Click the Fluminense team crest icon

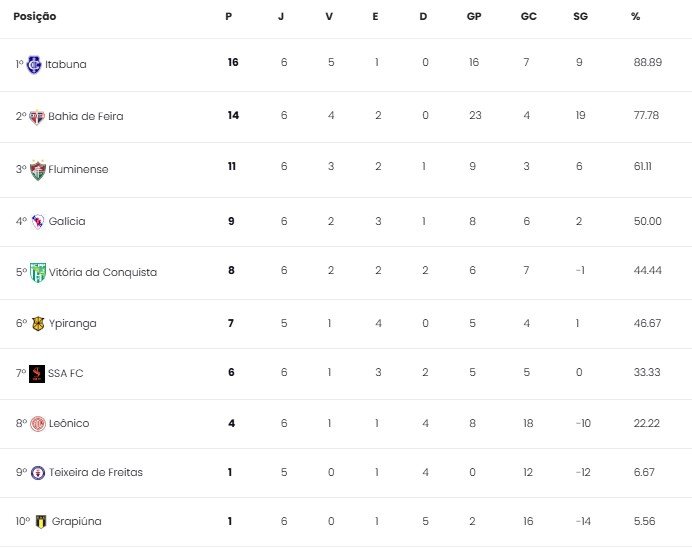37,169
